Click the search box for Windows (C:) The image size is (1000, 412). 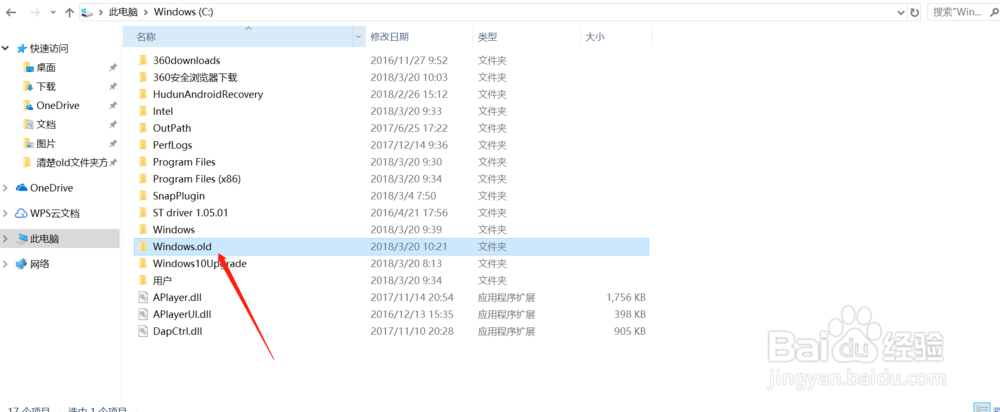pos(963,12)
